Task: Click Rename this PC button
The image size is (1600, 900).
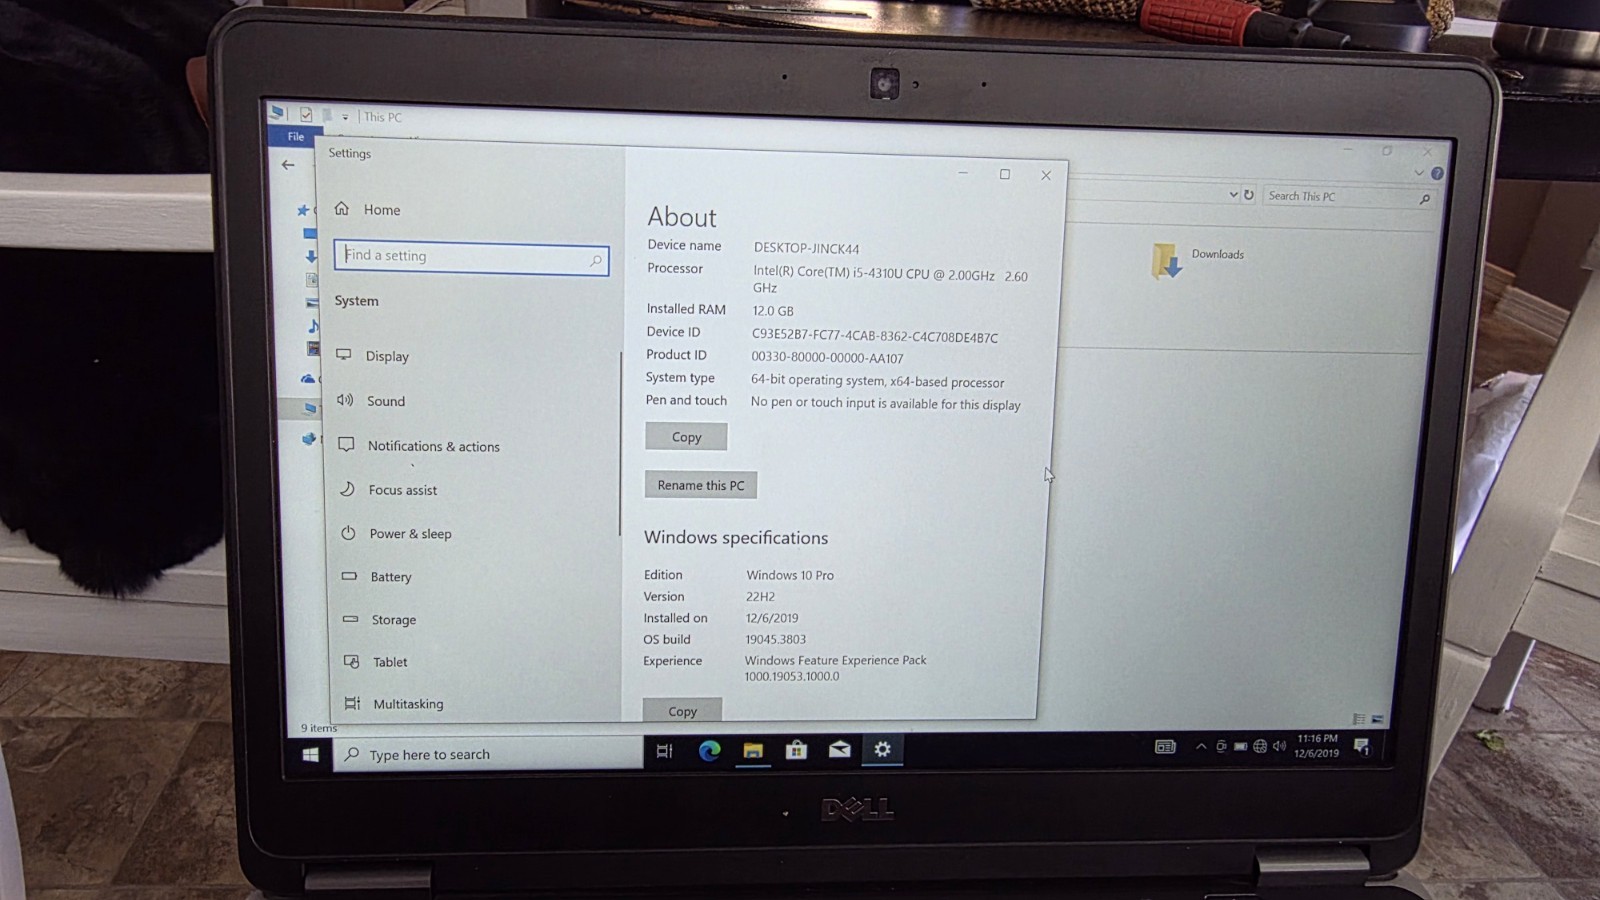Action: (x=701, y=485)
